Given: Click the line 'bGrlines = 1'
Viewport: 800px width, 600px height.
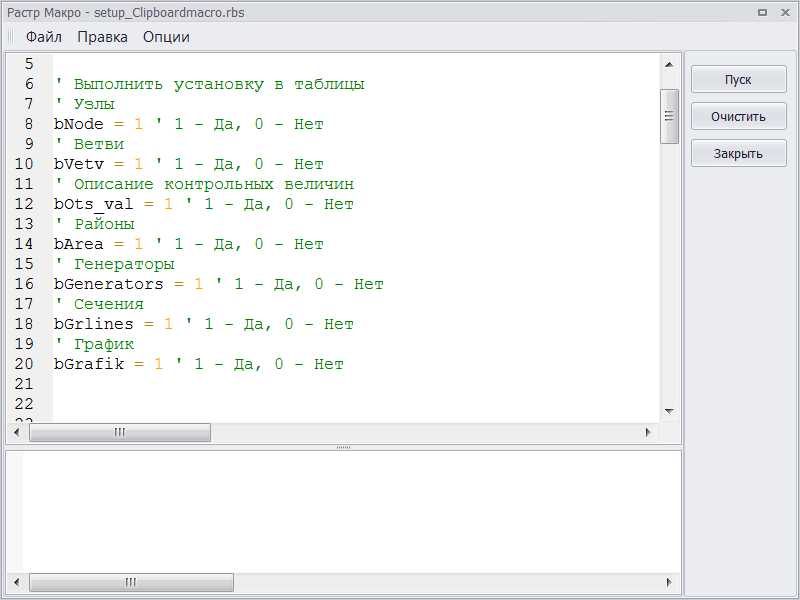Looking at the screenshot, I should point(204,324).
